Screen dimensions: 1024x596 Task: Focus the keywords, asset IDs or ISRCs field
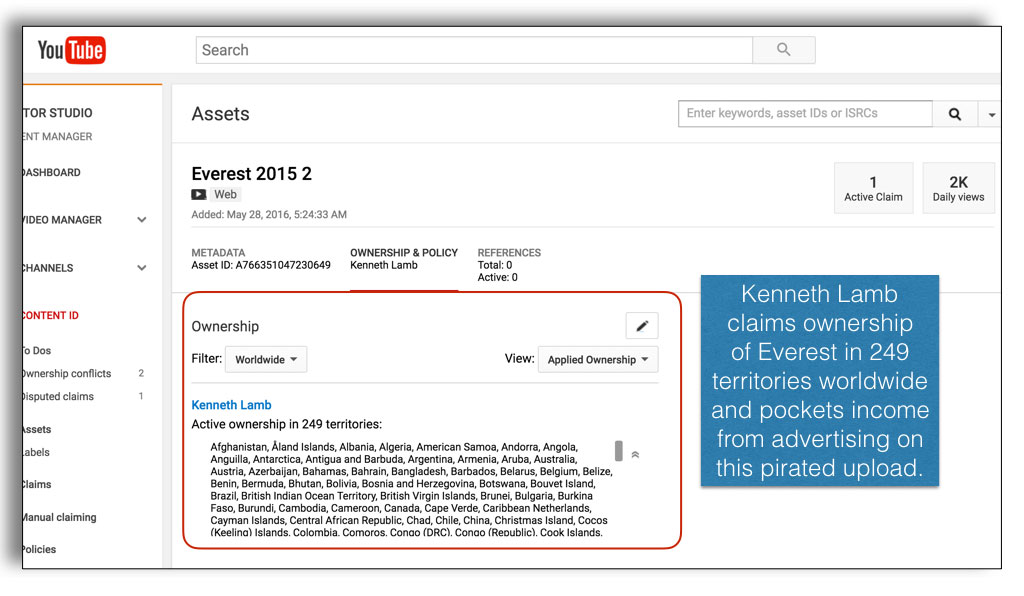tap(805, 114)
